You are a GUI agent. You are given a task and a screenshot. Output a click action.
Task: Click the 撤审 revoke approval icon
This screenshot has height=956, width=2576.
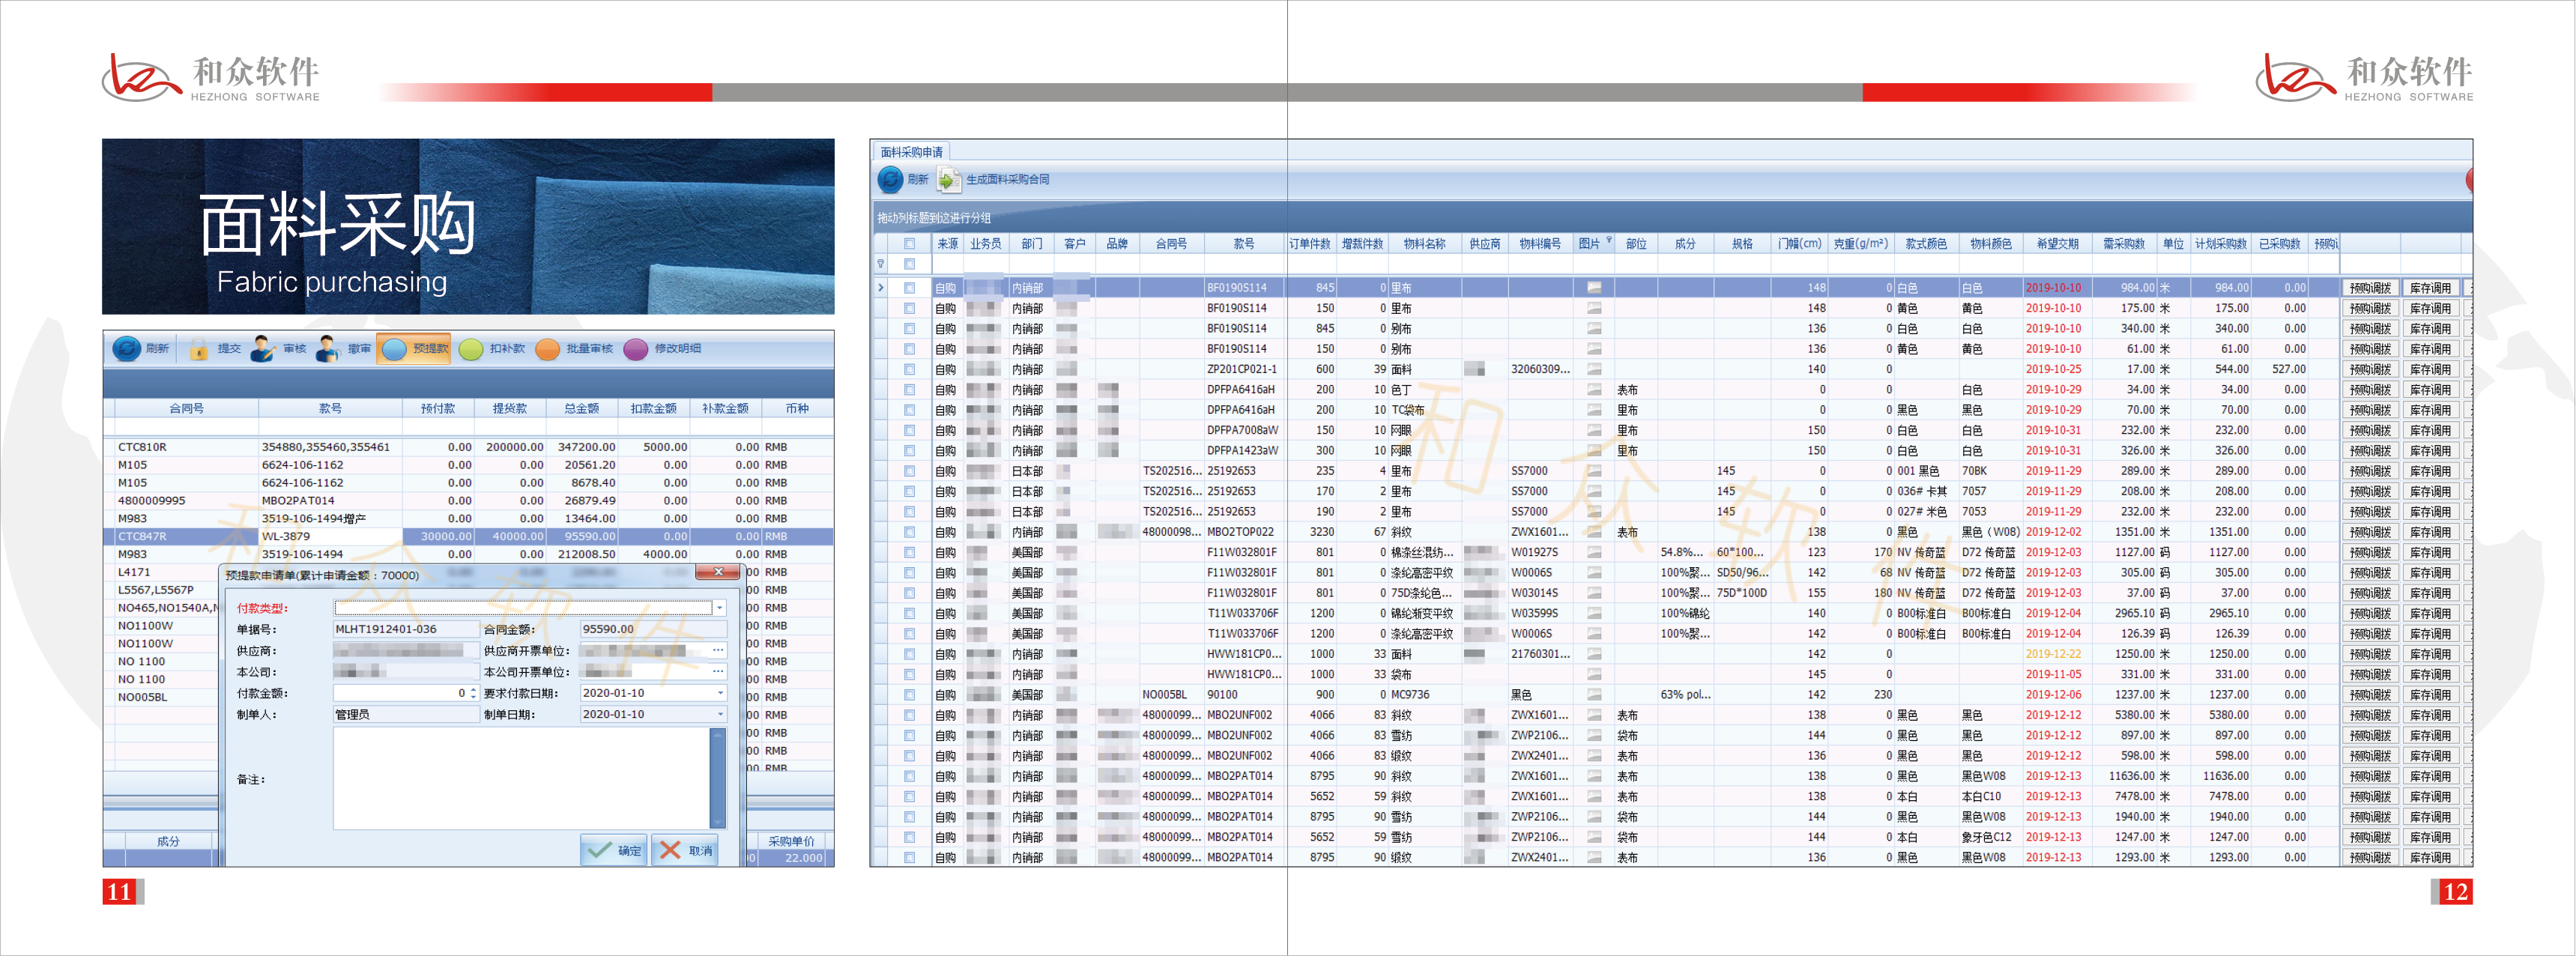click(327, 349)
